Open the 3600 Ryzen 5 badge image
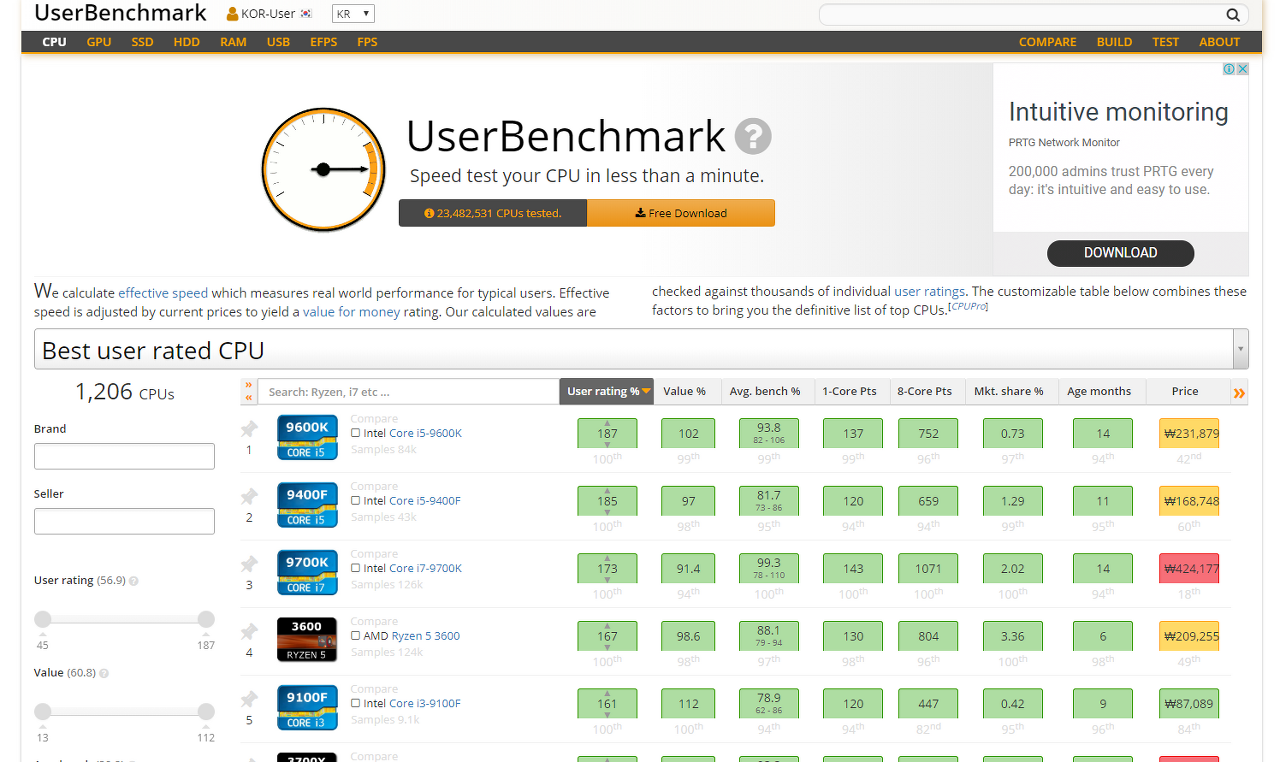 coord(307,640)
